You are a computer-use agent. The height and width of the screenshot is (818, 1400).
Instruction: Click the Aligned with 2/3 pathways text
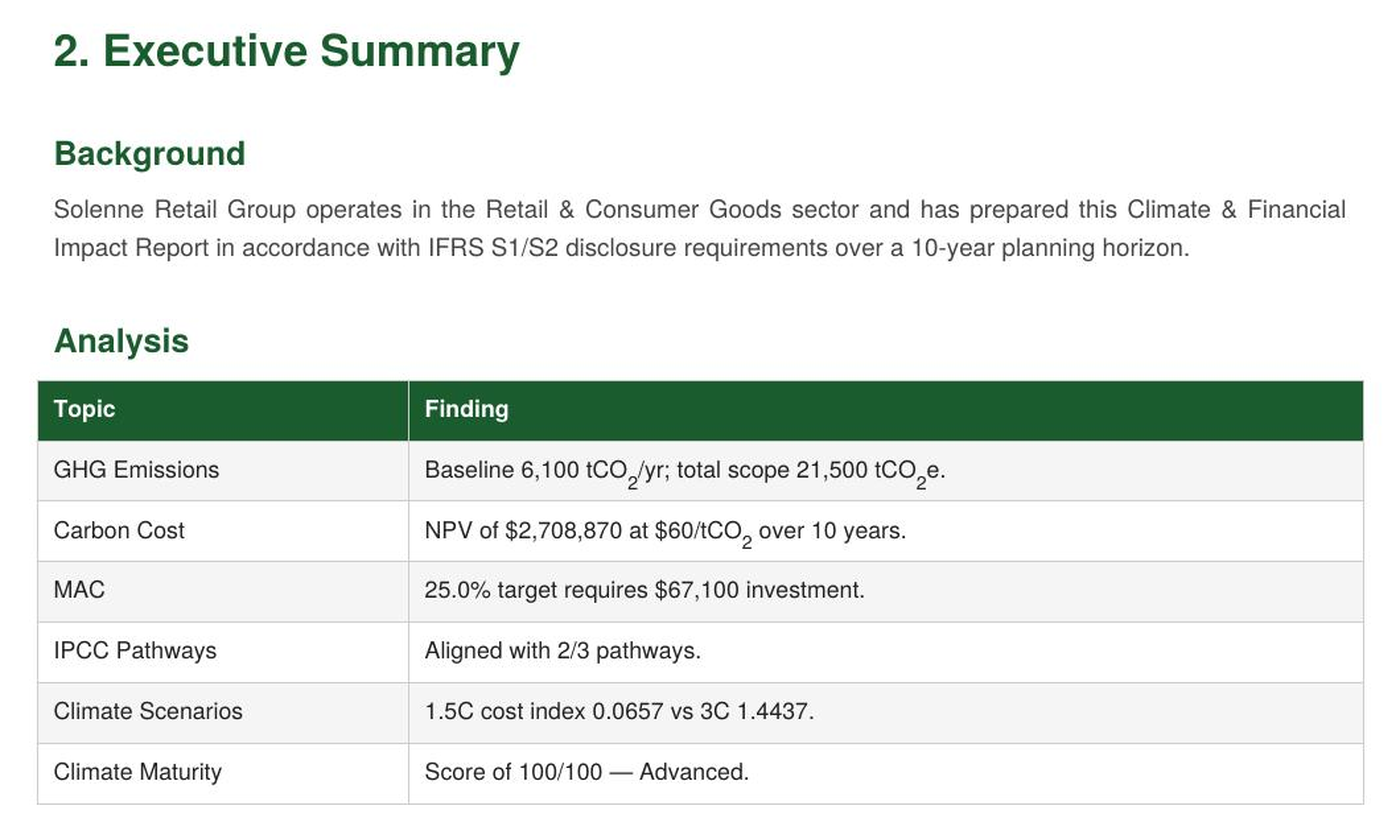[x=563, y=651]
